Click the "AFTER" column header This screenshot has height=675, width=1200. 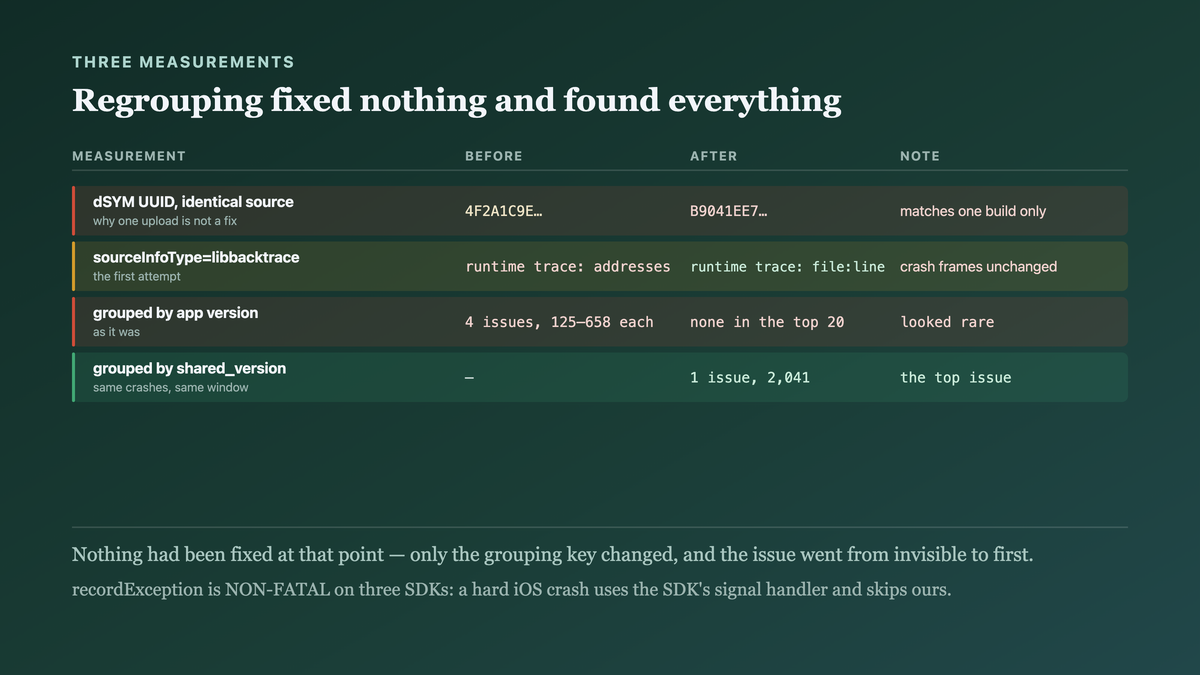click(714, 156)
